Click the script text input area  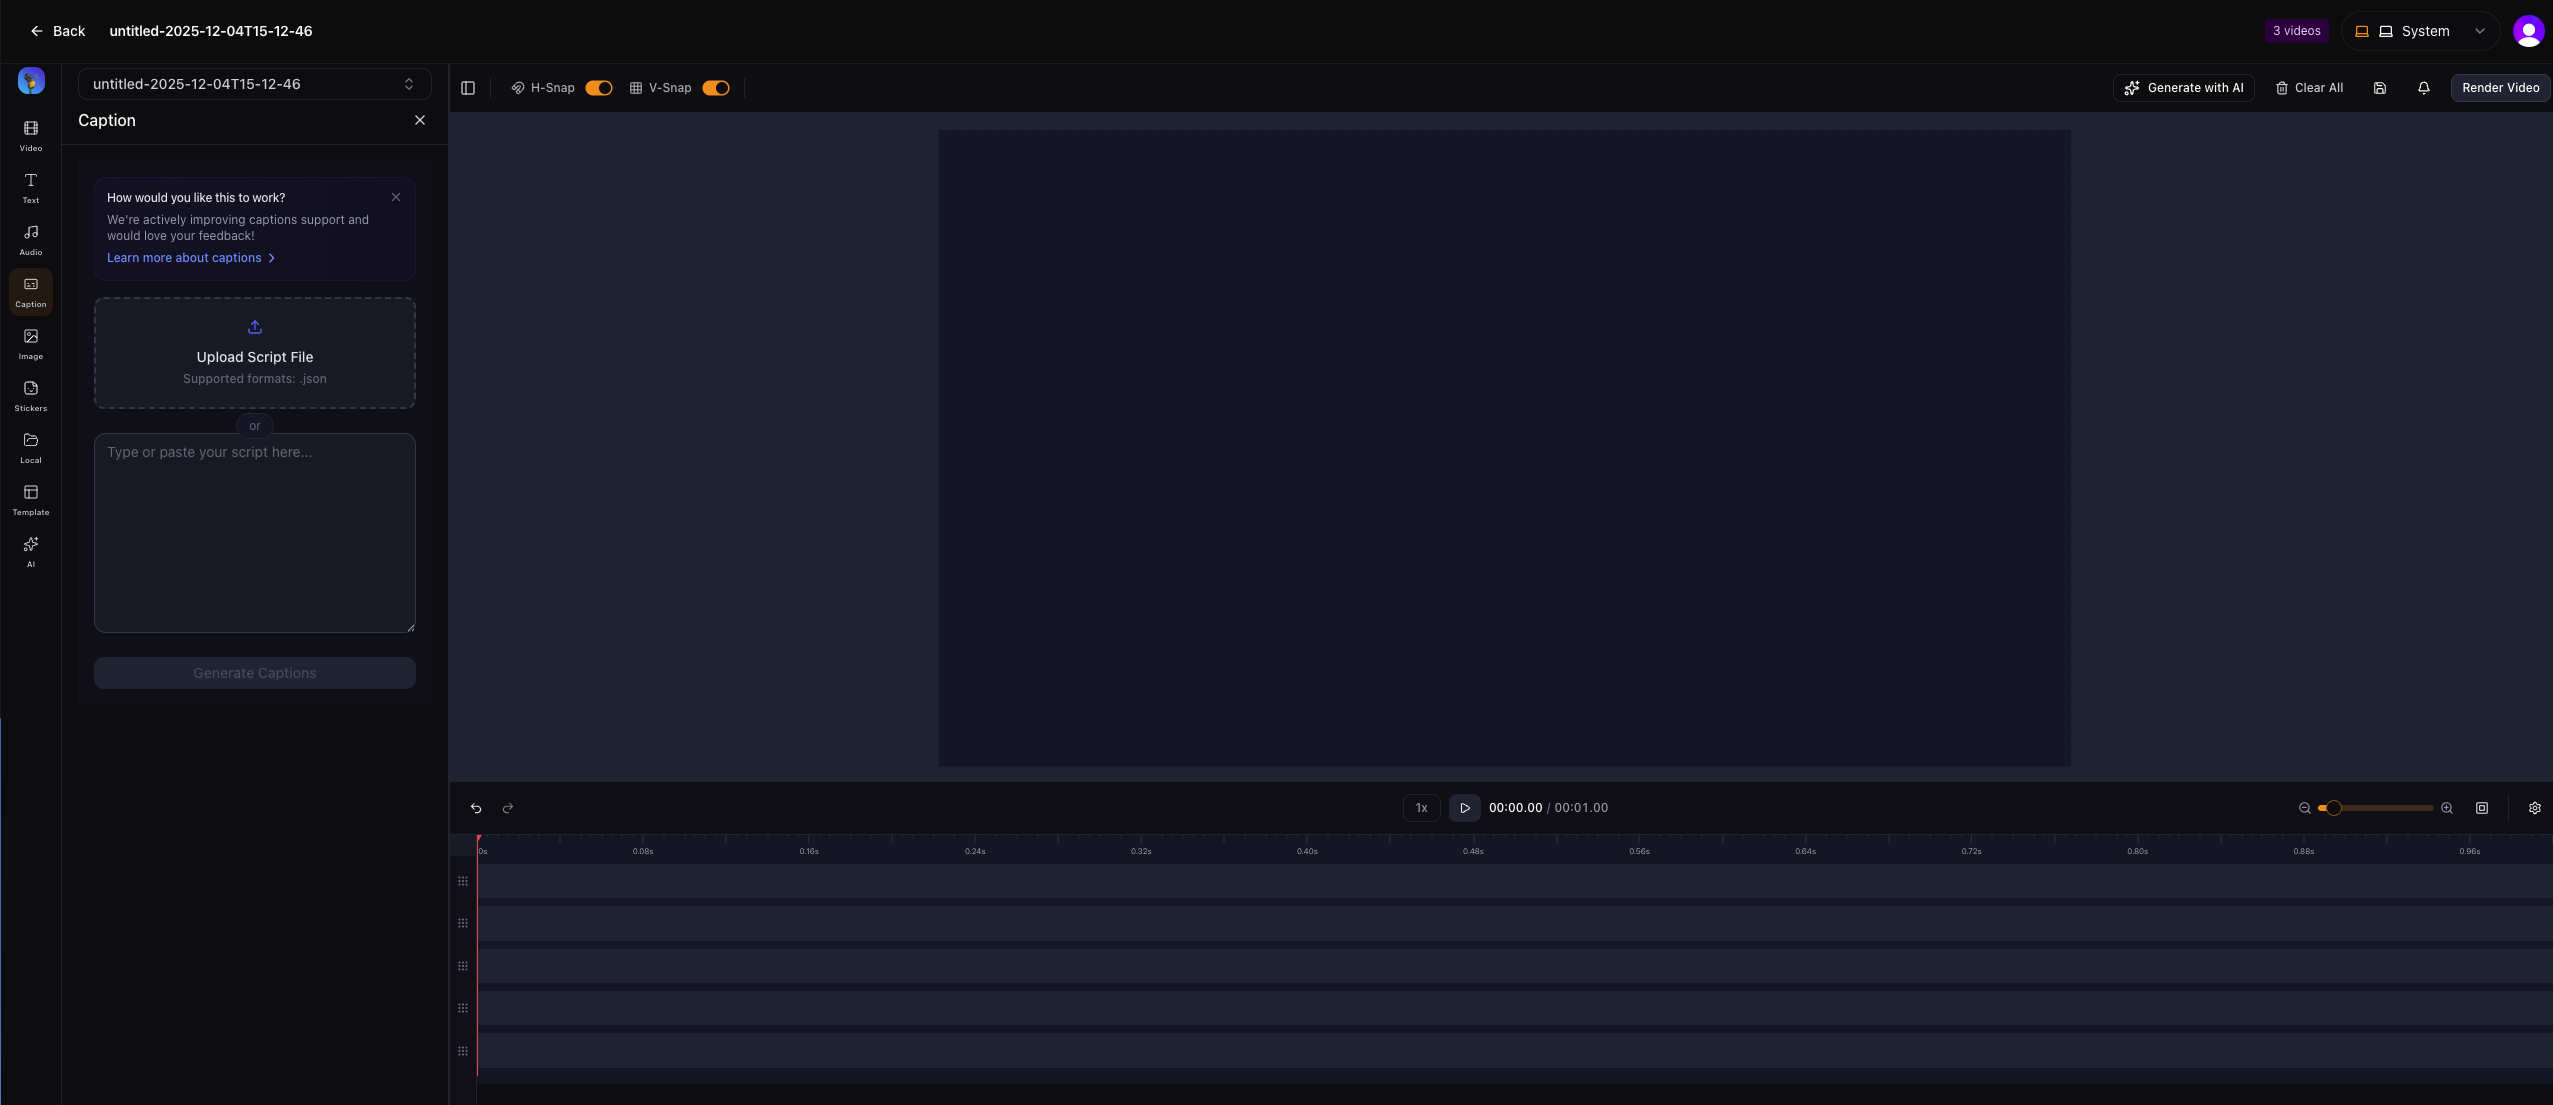(255, 532)
